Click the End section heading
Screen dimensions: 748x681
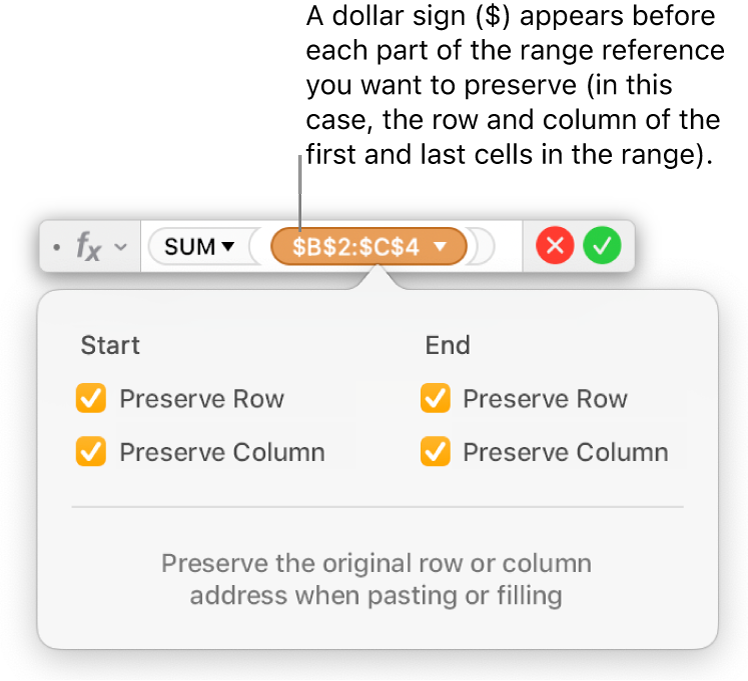(447, 346)
